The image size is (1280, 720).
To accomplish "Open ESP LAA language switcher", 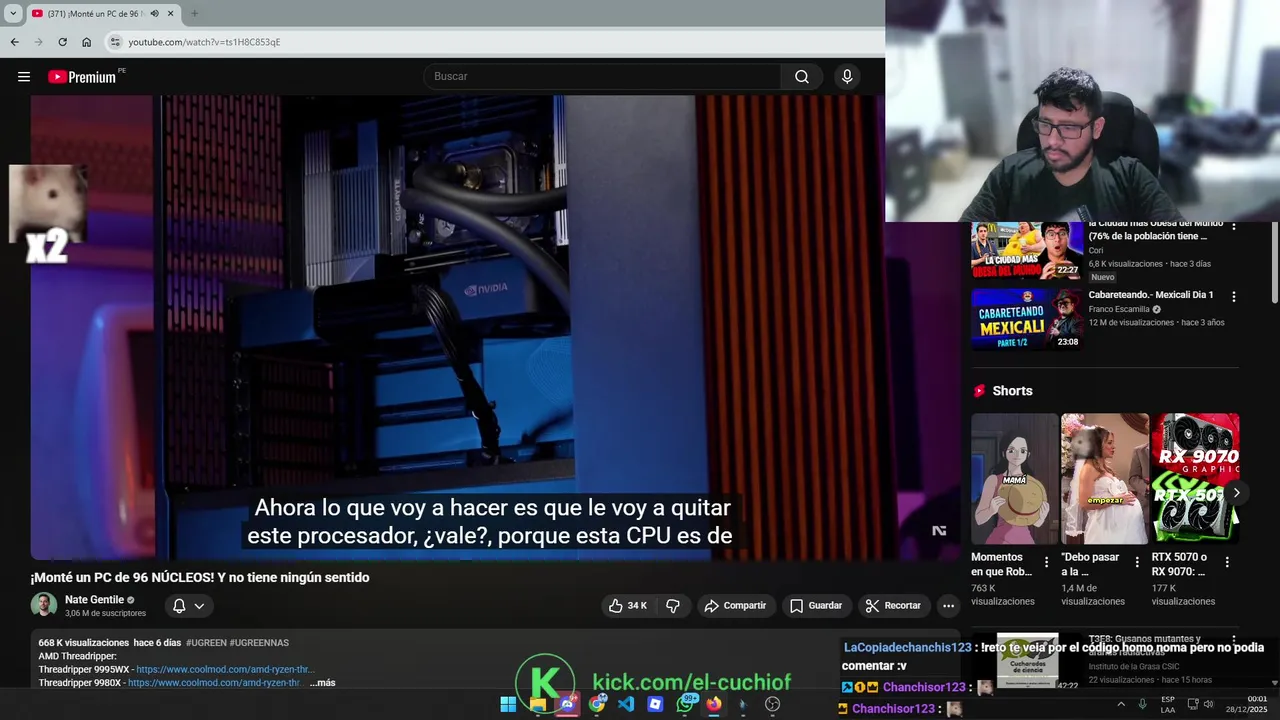I will pos(1168,704).
